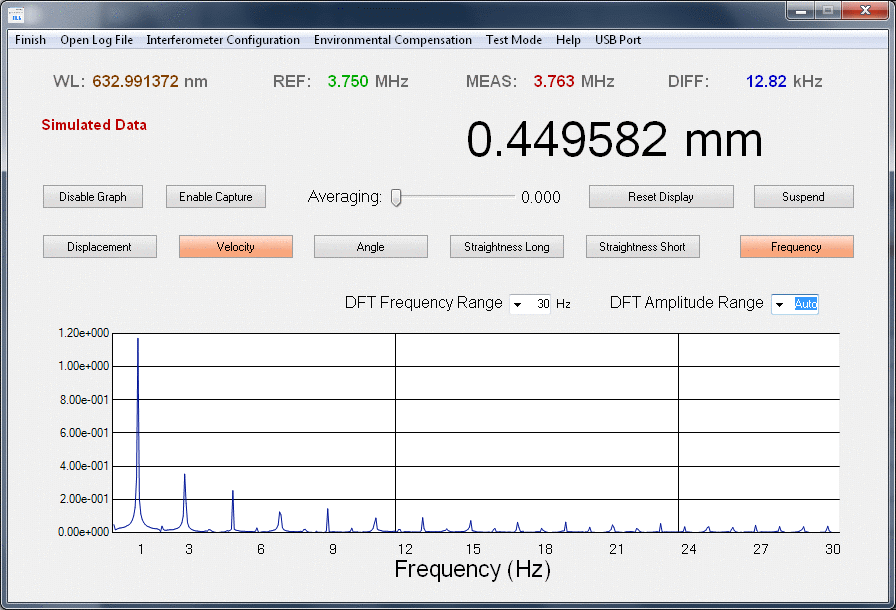The height and width of the screenshot is (610, 896).
Task: Suspend the measurement
Action: coord(803,196)
